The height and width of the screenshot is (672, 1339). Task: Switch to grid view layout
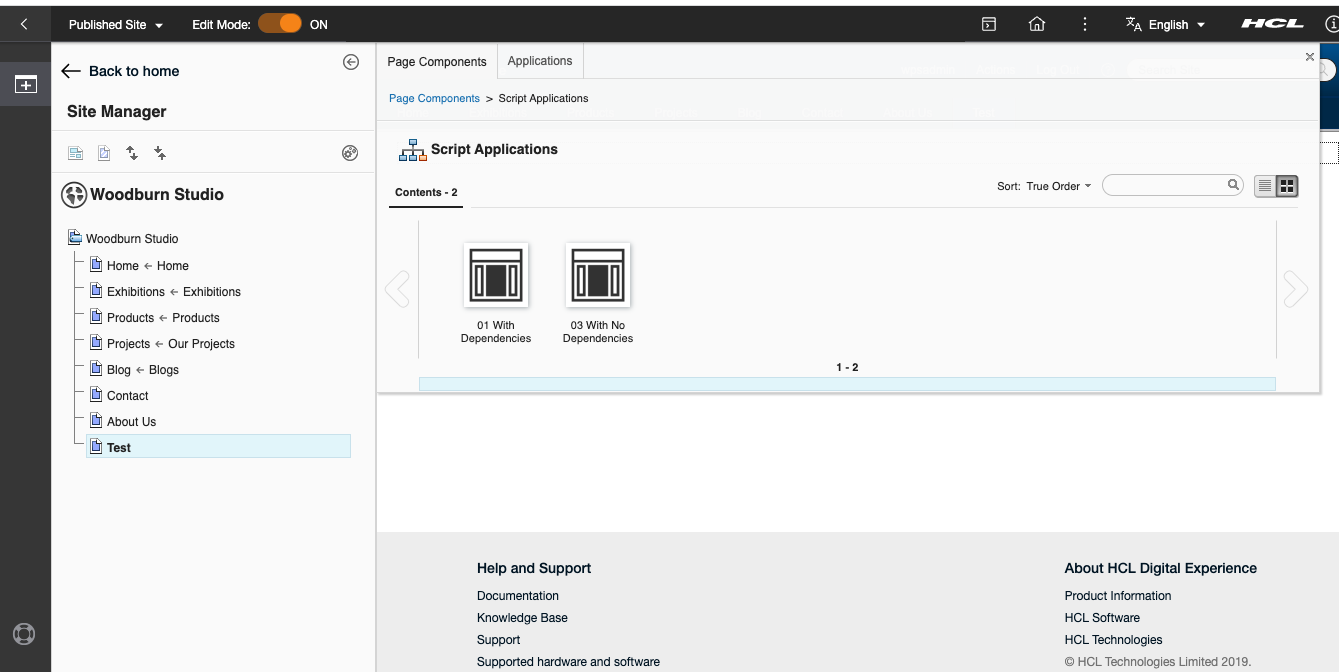(x=1288, y=186)
